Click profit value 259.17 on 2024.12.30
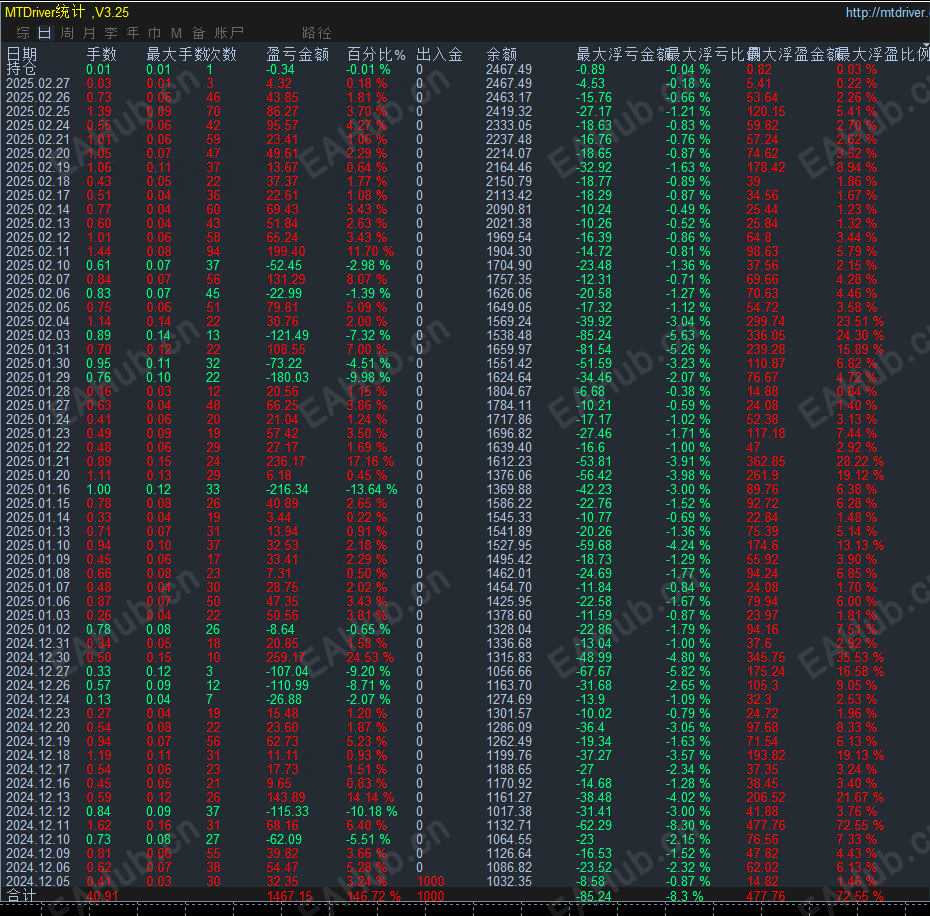 pos(286,657)
